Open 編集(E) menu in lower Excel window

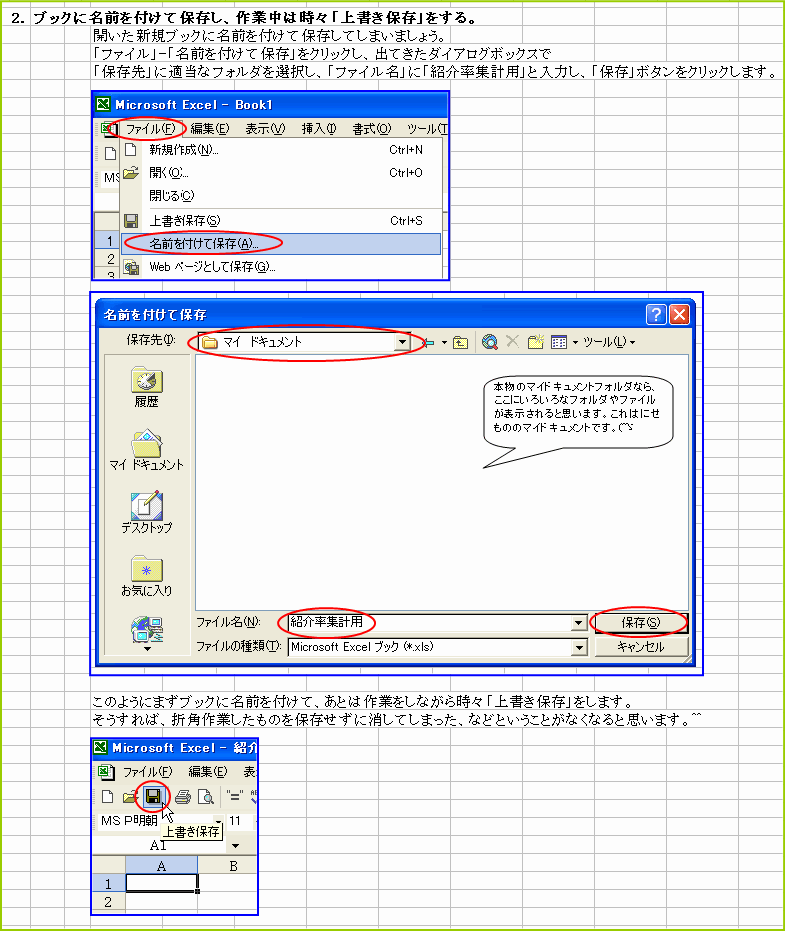[x=208, y=772]
